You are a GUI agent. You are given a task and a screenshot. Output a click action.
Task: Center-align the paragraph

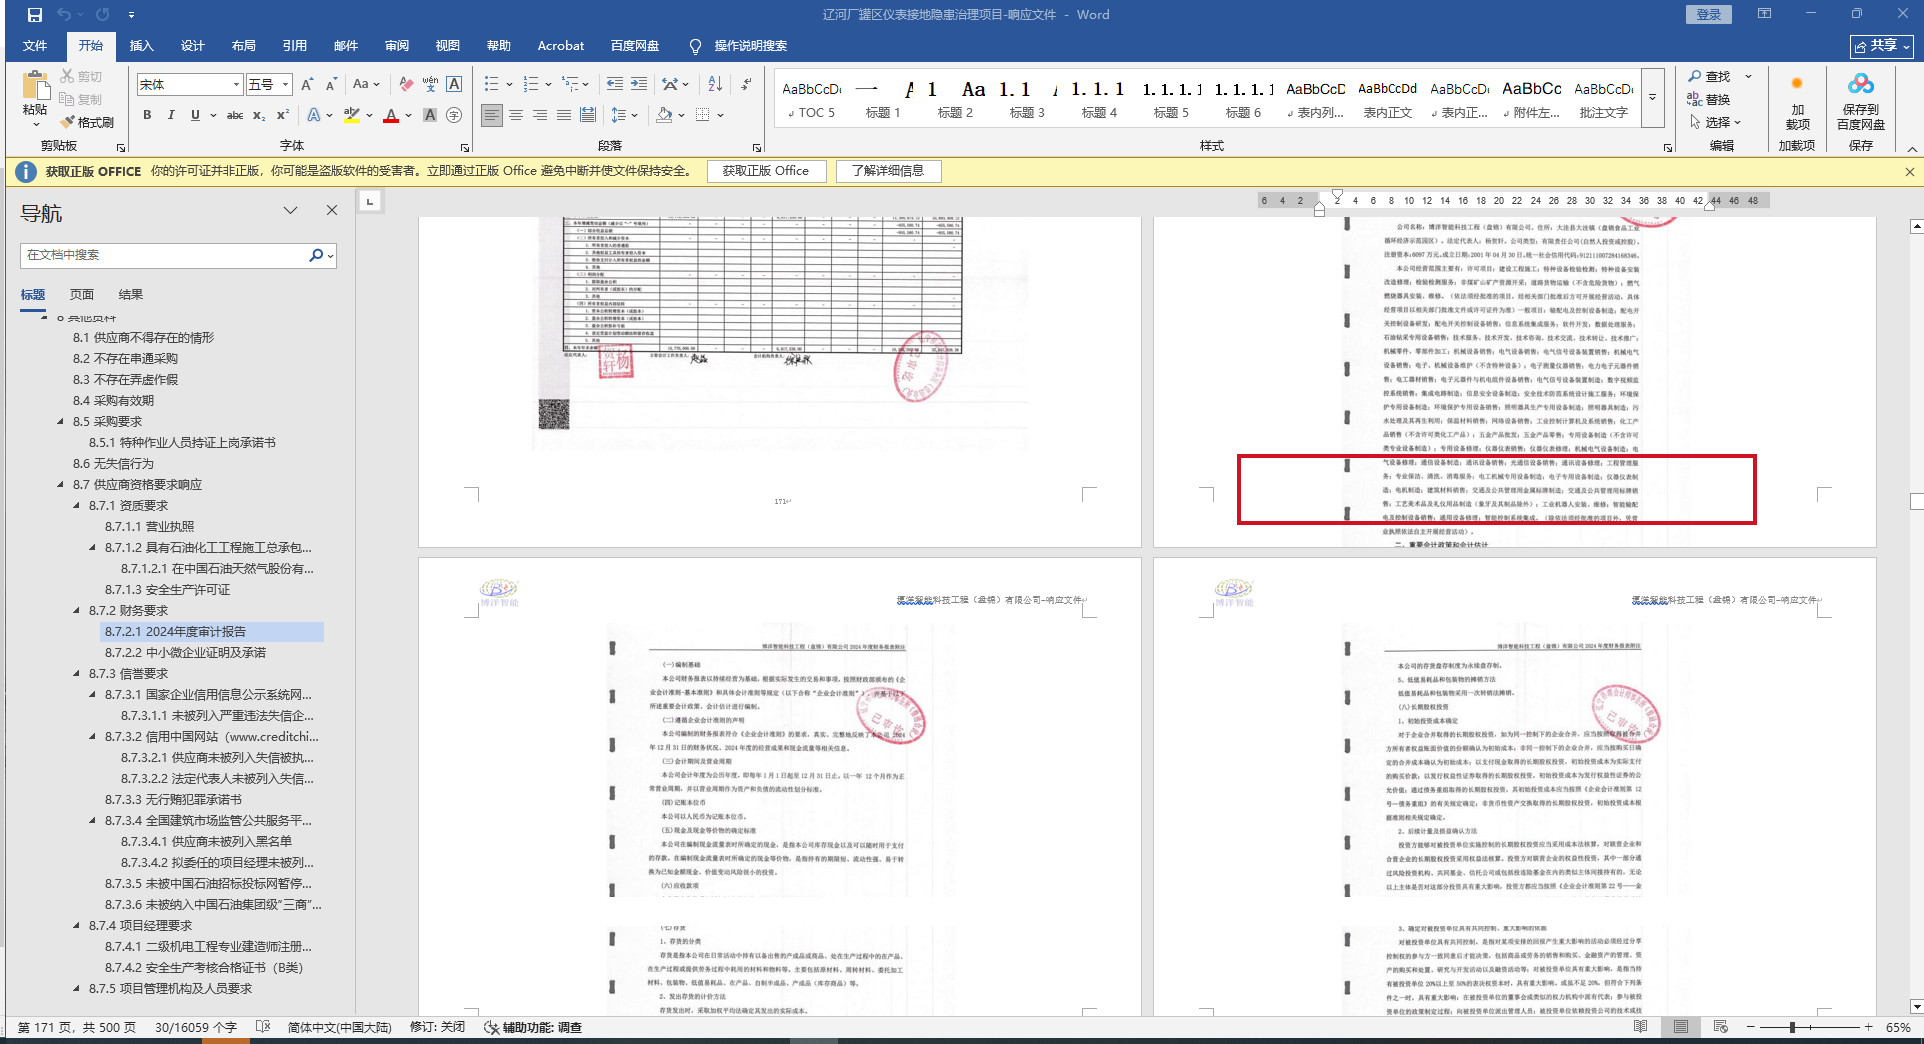[516, 116]
